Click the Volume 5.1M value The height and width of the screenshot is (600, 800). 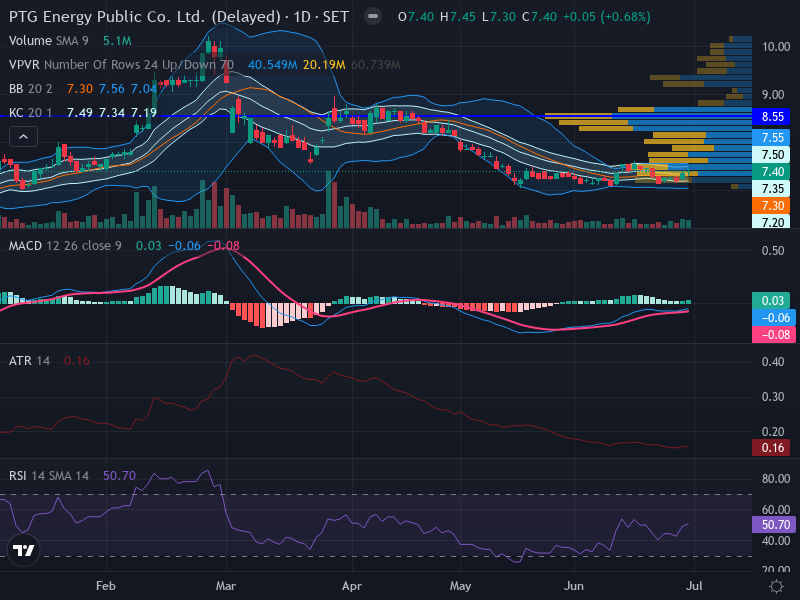(117, 41)
